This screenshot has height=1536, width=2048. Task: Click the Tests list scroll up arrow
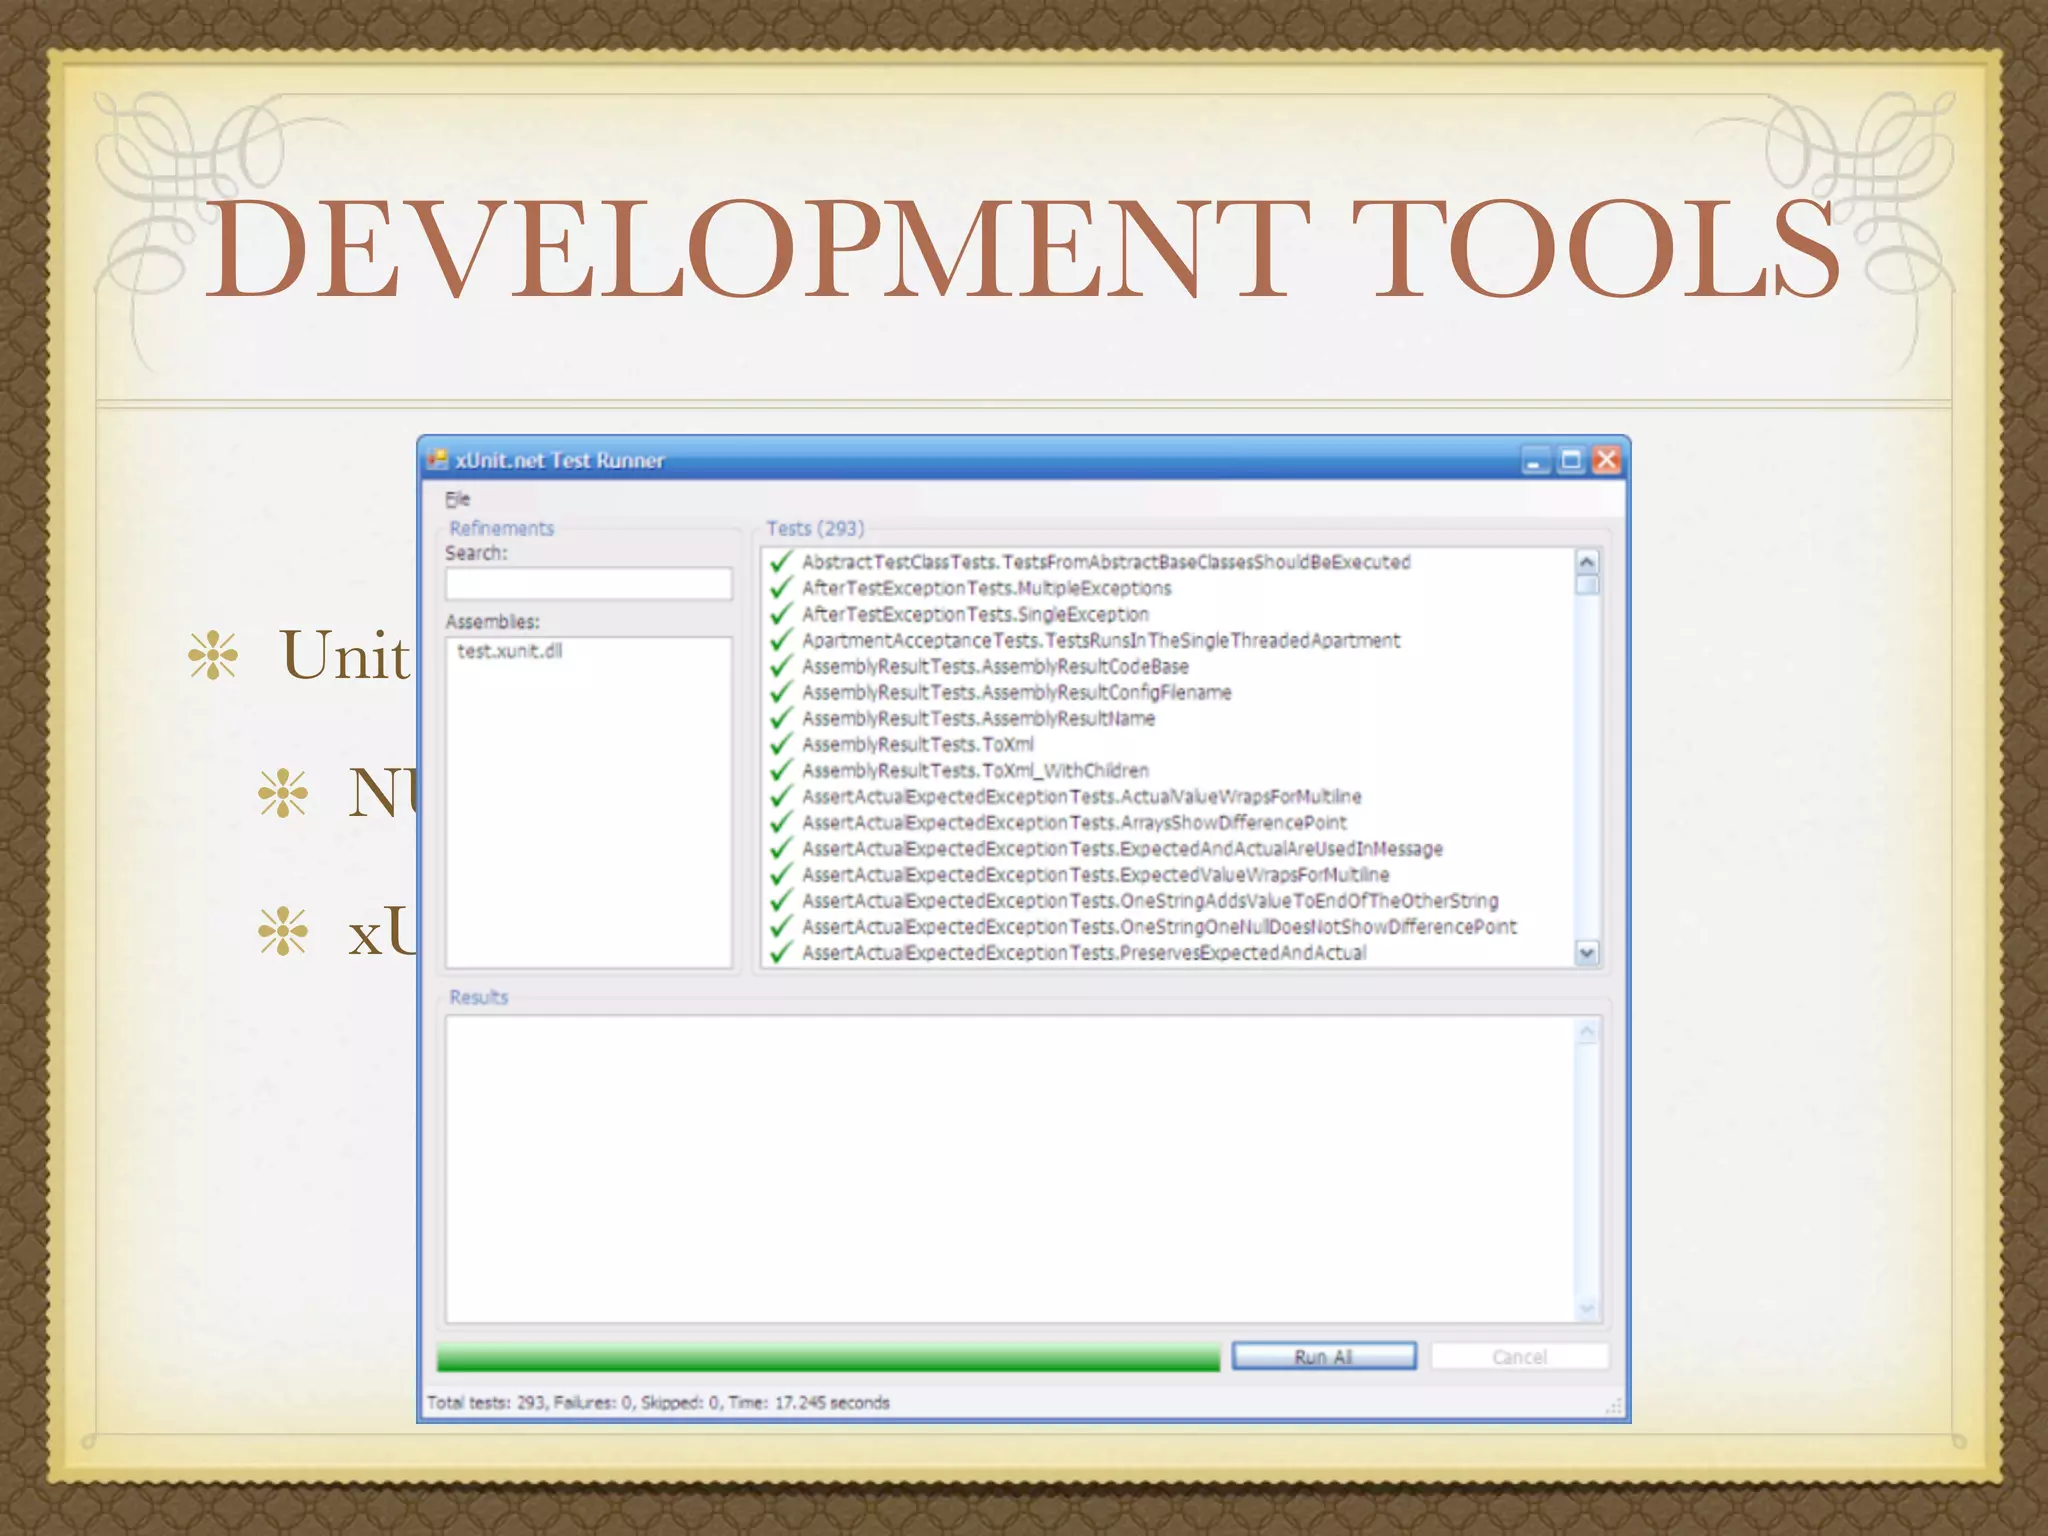click(x=1587, y=562)
